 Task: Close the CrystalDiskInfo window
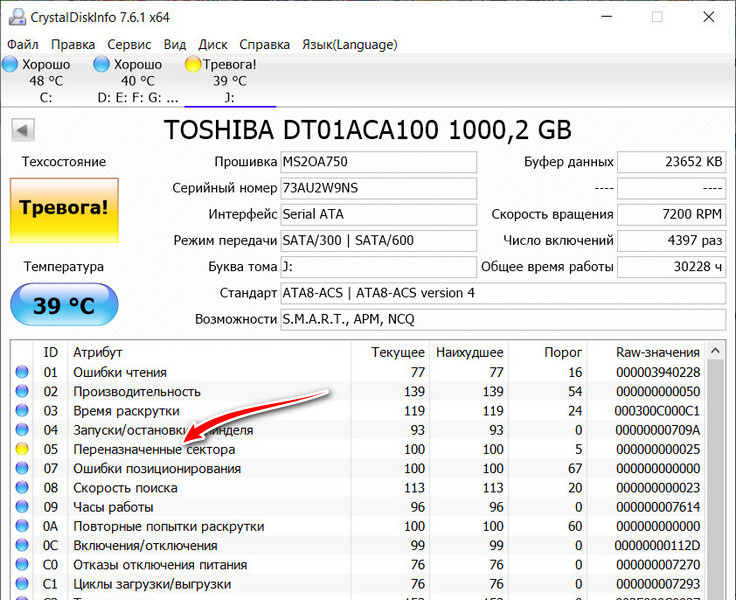pyautogui.click(x=708, y=17)
